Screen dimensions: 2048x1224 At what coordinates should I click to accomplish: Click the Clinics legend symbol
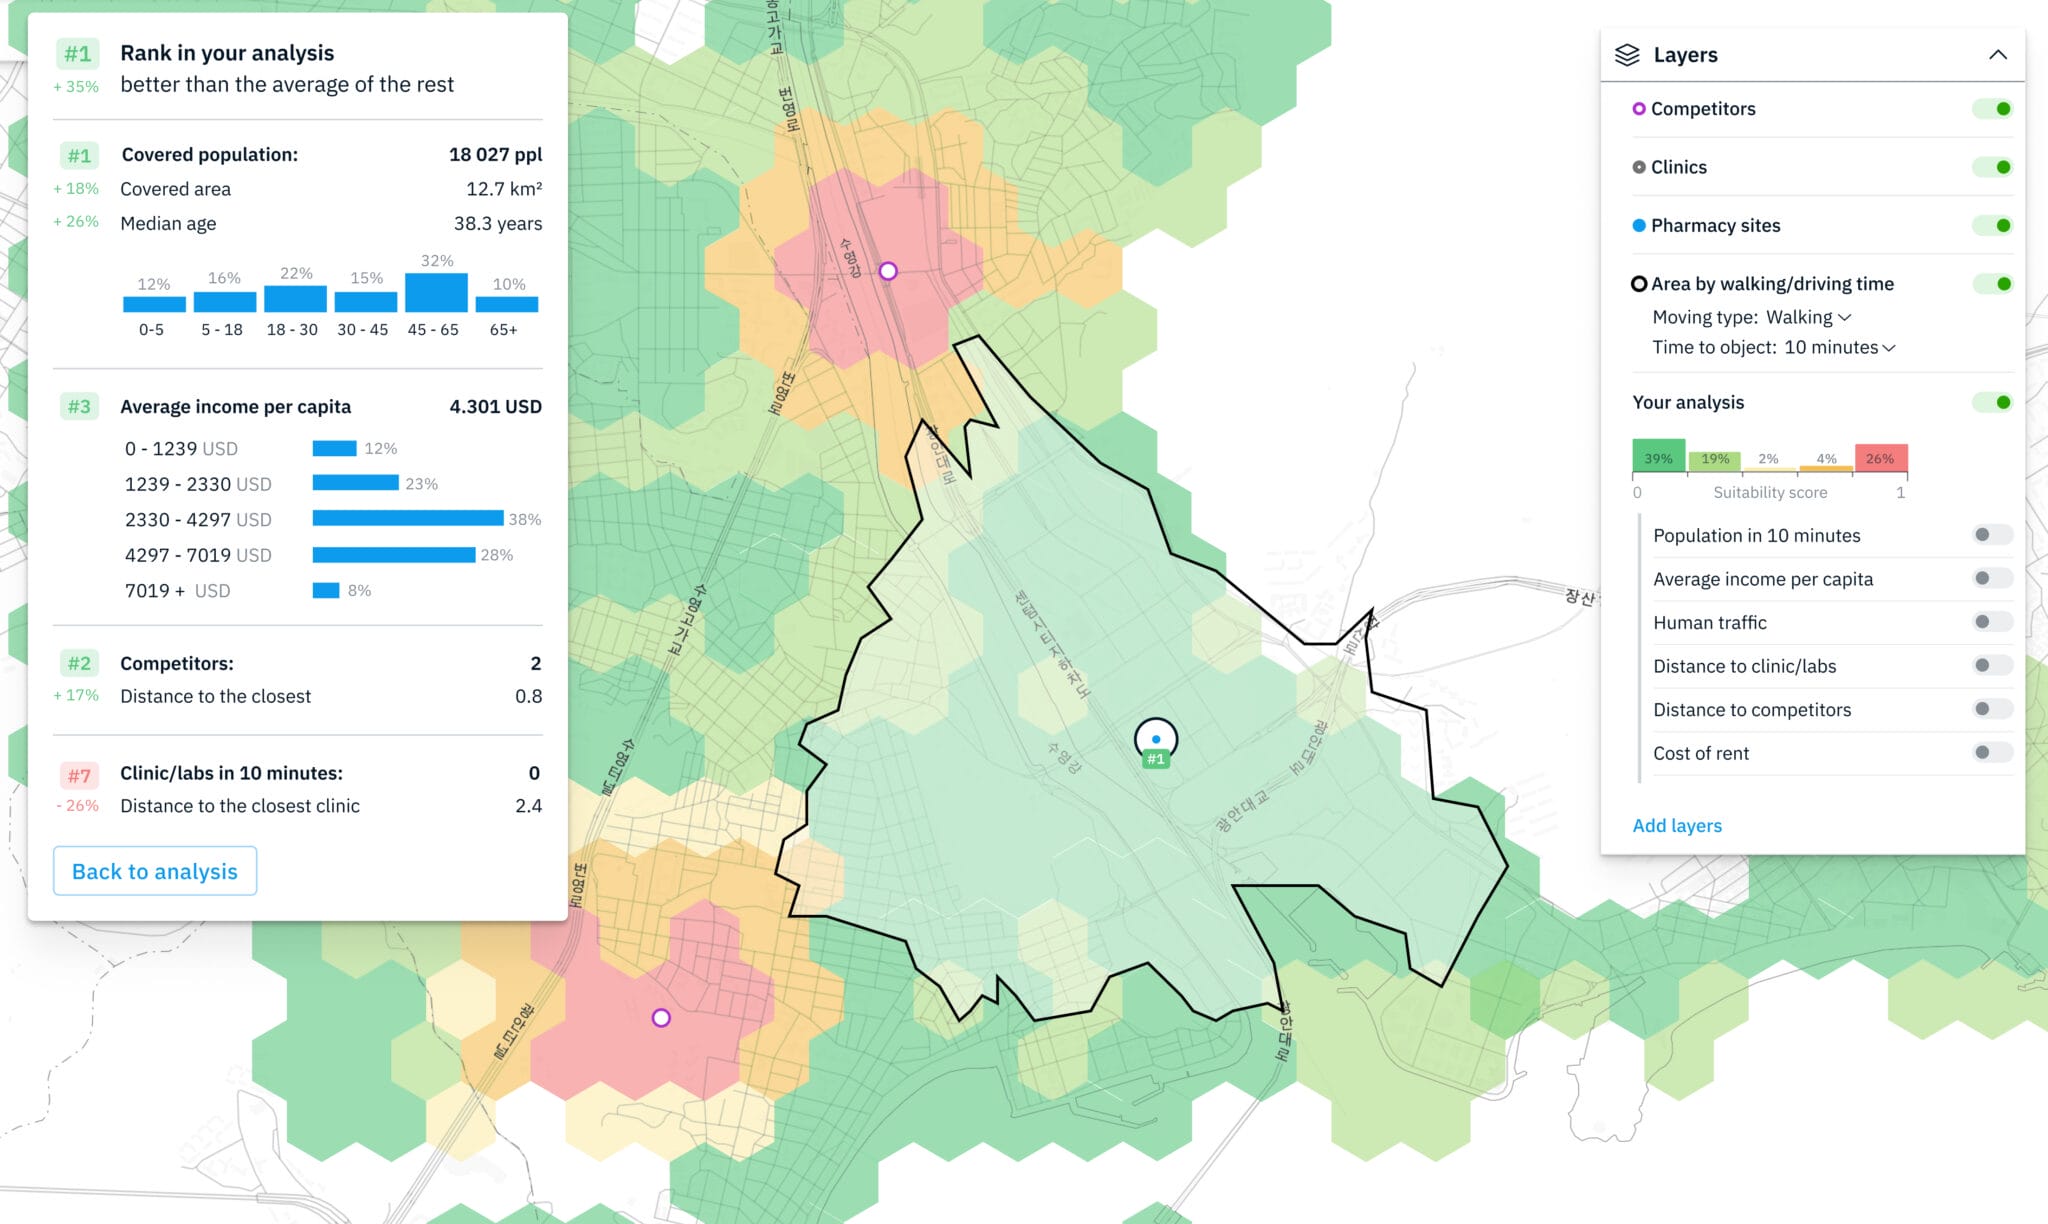tap(1639, 166)
